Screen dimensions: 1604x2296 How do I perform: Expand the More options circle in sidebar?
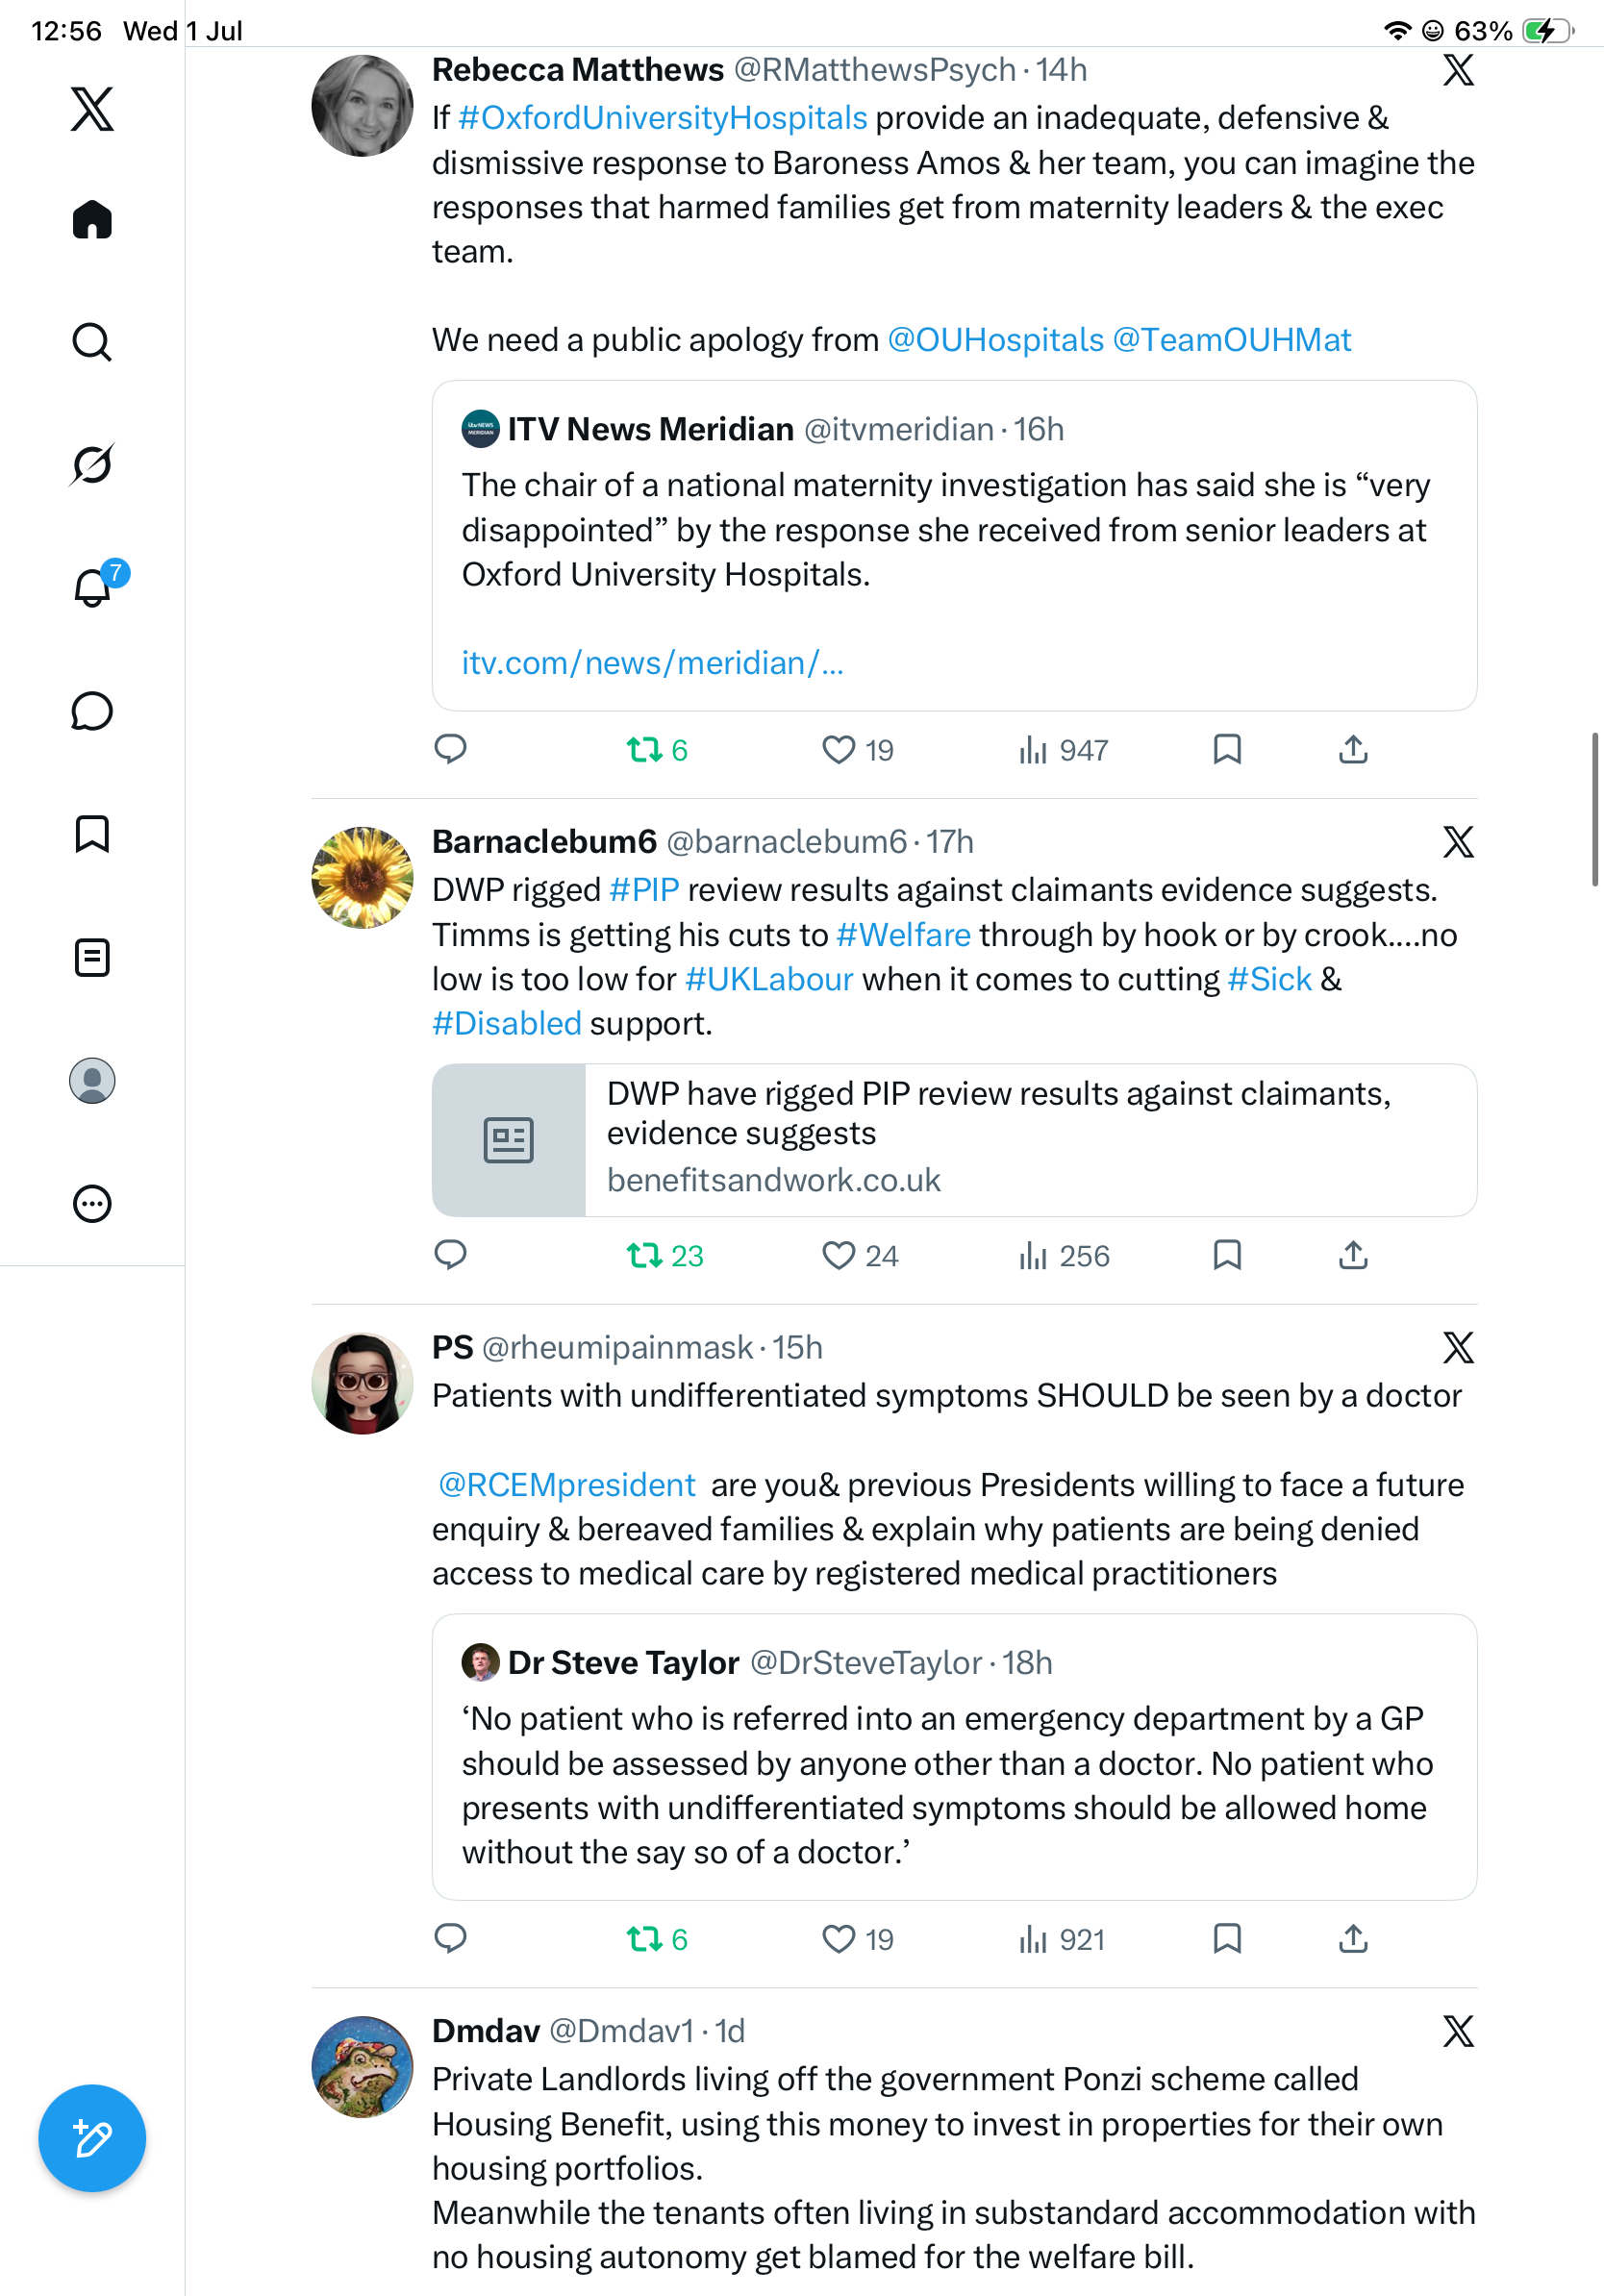click(x=92, y=1203)
